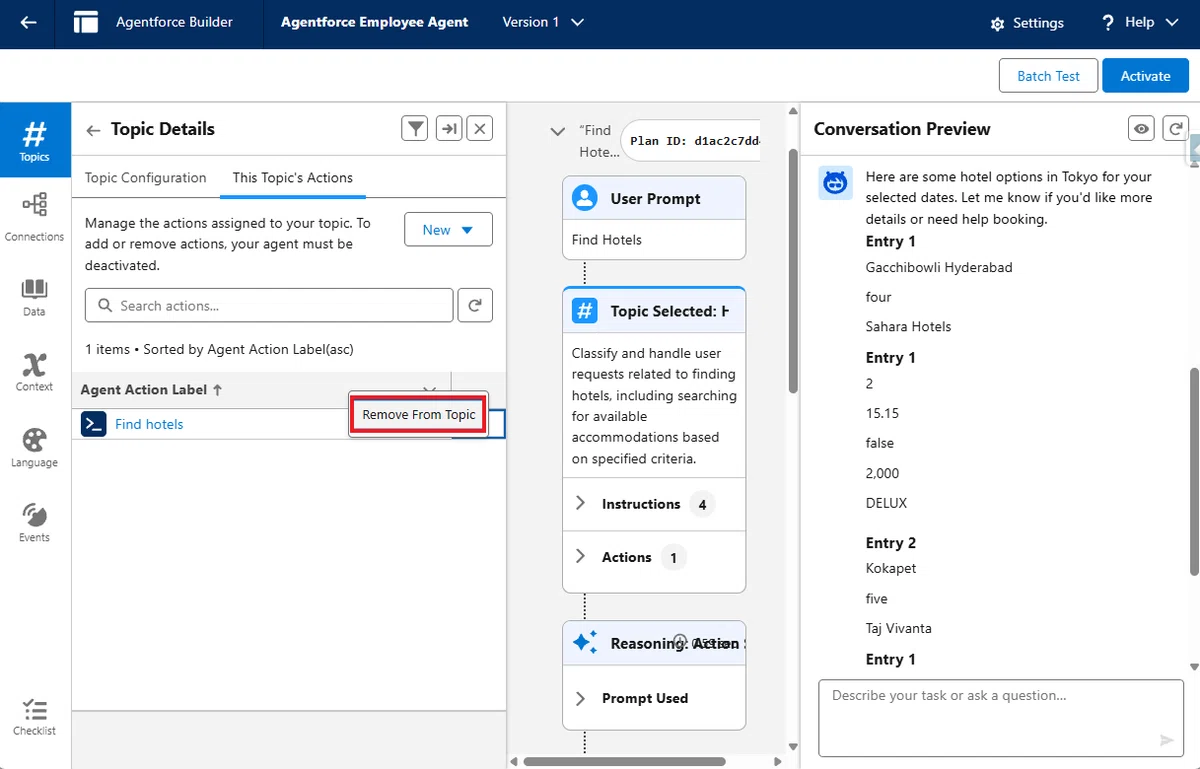Click the conversation preview scrollbar

coord(1194,470)
